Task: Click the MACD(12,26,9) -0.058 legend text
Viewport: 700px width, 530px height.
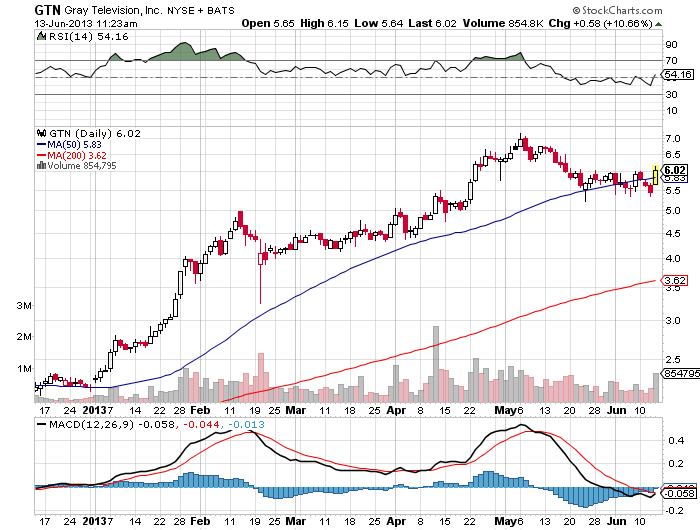Action: [x=112, y=424]
